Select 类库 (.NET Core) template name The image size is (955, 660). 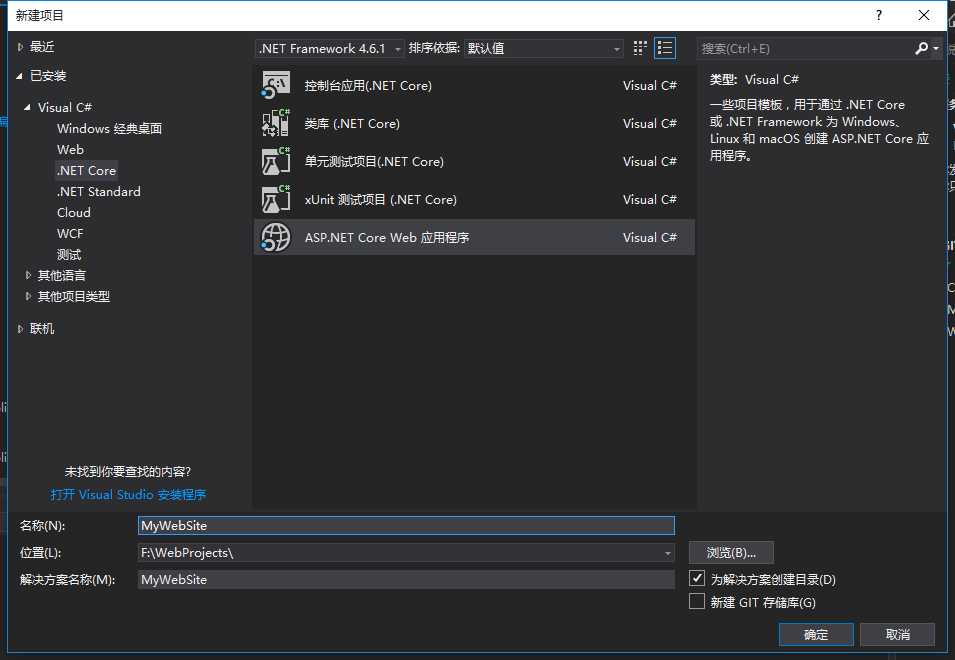352,124
